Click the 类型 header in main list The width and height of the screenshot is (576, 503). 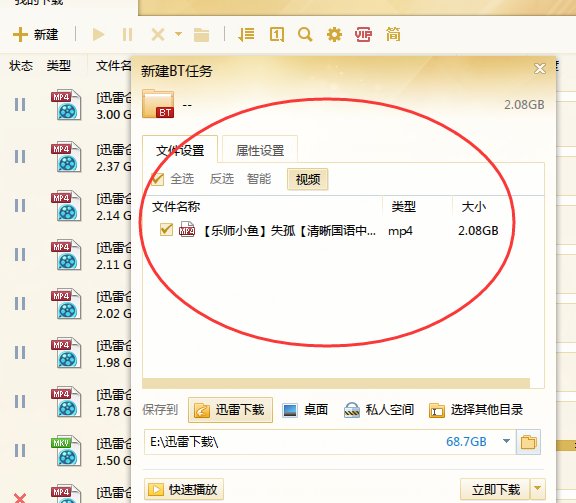click(58, 66)
